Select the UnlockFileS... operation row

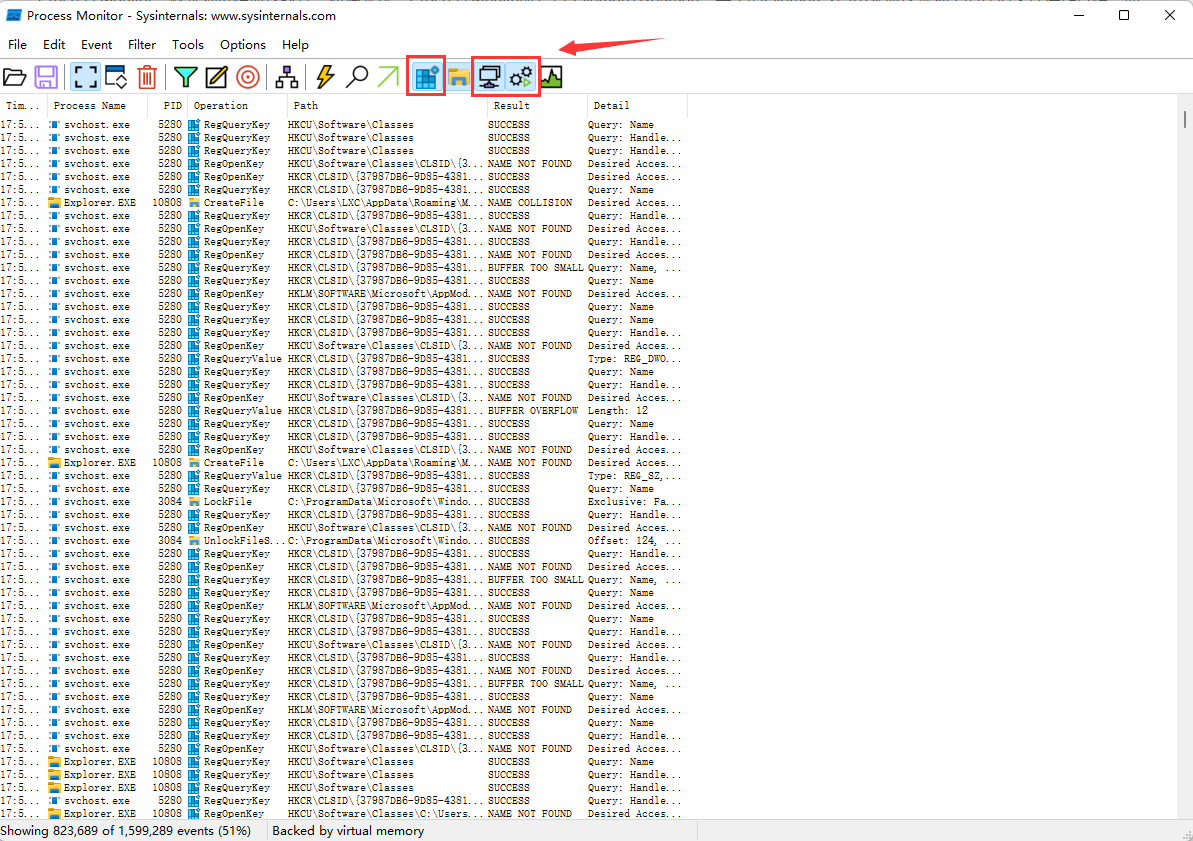(x=341, y=540)
